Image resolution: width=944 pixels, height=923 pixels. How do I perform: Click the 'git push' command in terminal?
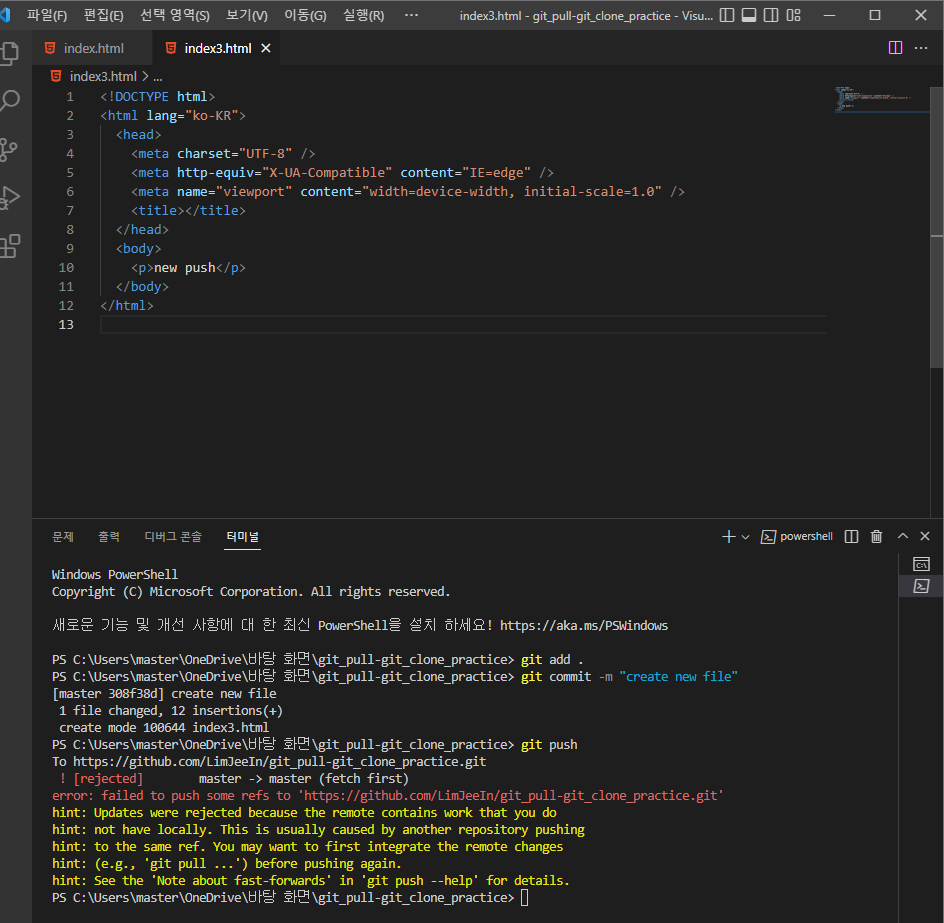click(x=548, y=745)
